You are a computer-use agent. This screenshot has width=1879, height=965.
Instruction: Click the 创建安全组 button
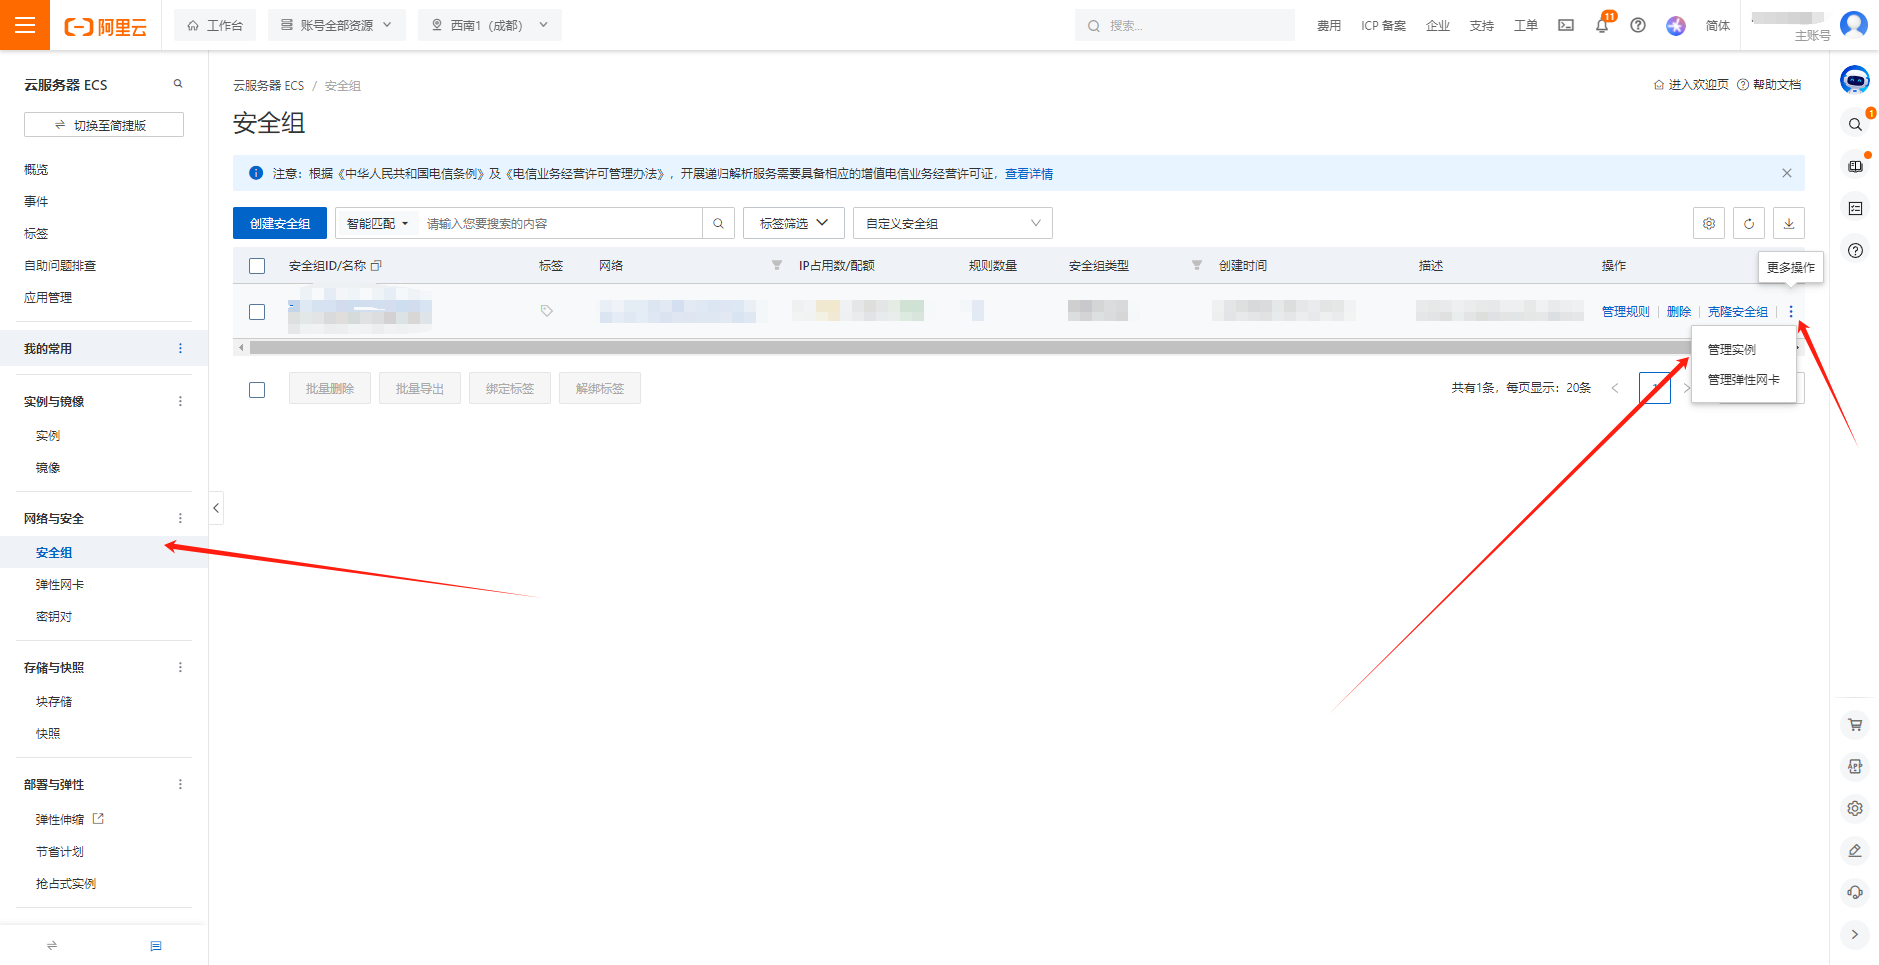click(x=280, y=223)
